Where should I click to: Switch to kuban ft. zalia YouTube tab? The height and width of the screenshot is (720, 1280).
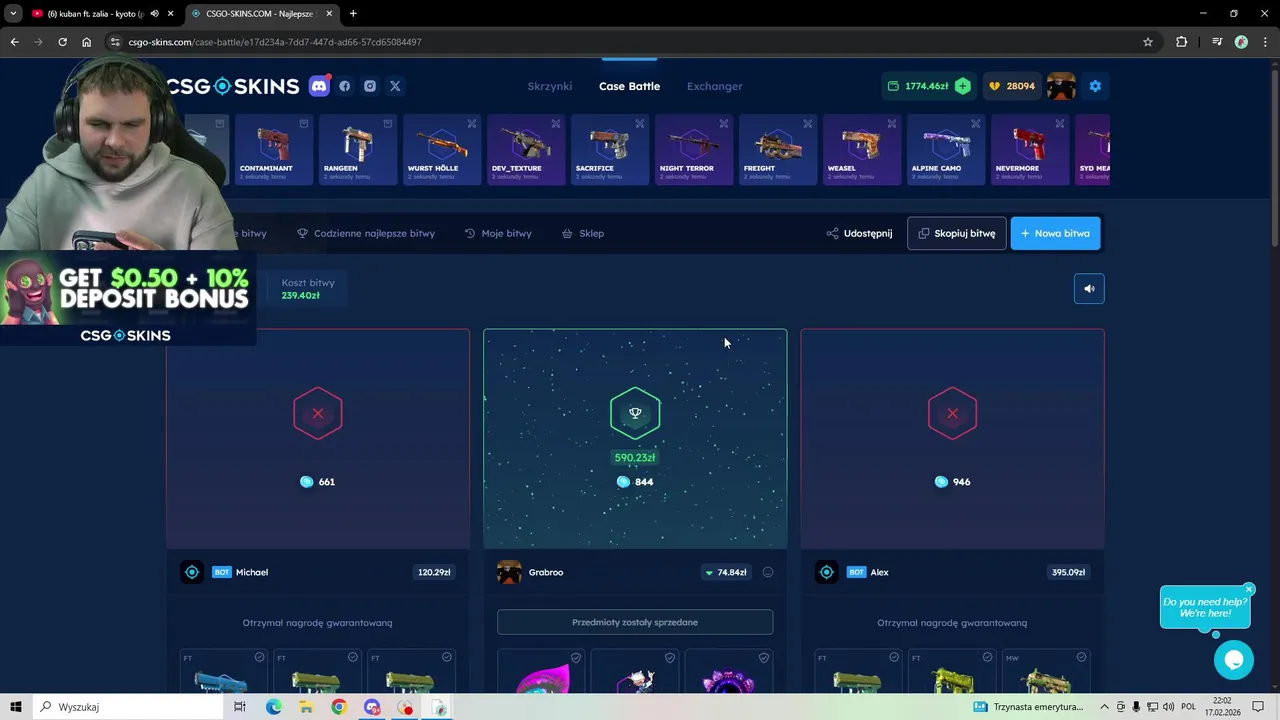coord(103,13)
